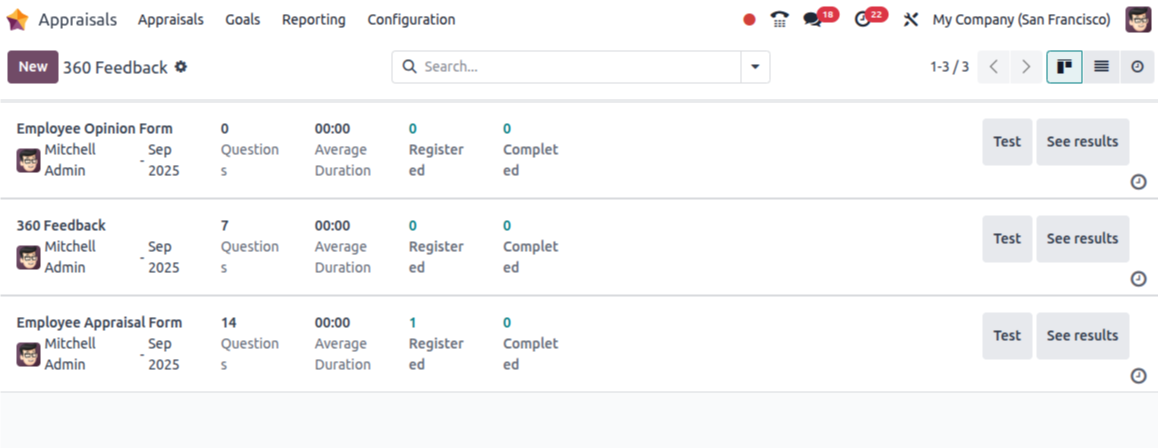Open activity clock on Employee Opinion Form card
The height and width of the screenshot is (448, 1158).
coord(1139,182)
